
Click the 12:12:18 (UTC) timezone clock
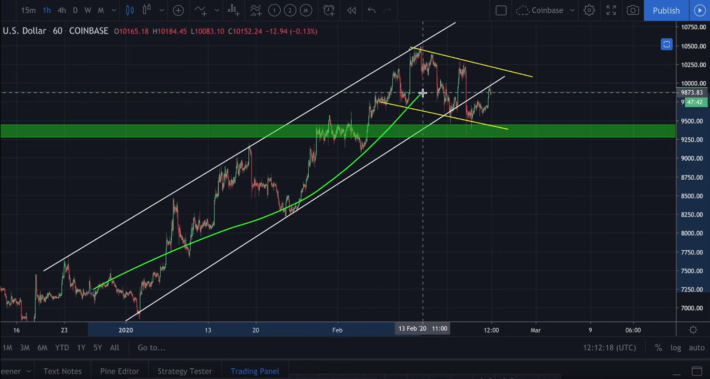tap(609, 348)
